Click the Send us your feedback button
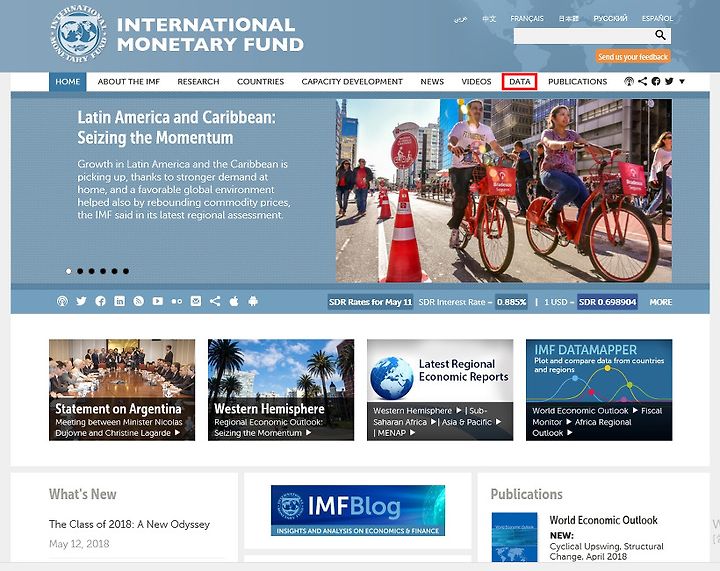Viewport: 720px width, 571px height. (x=633, y=56)
